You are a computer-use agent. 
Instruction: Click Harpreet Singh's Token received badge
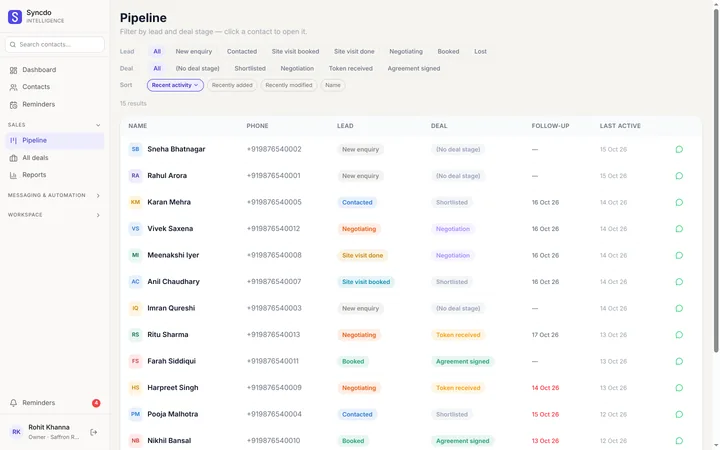pyautogui.click(x=458, y=388)
